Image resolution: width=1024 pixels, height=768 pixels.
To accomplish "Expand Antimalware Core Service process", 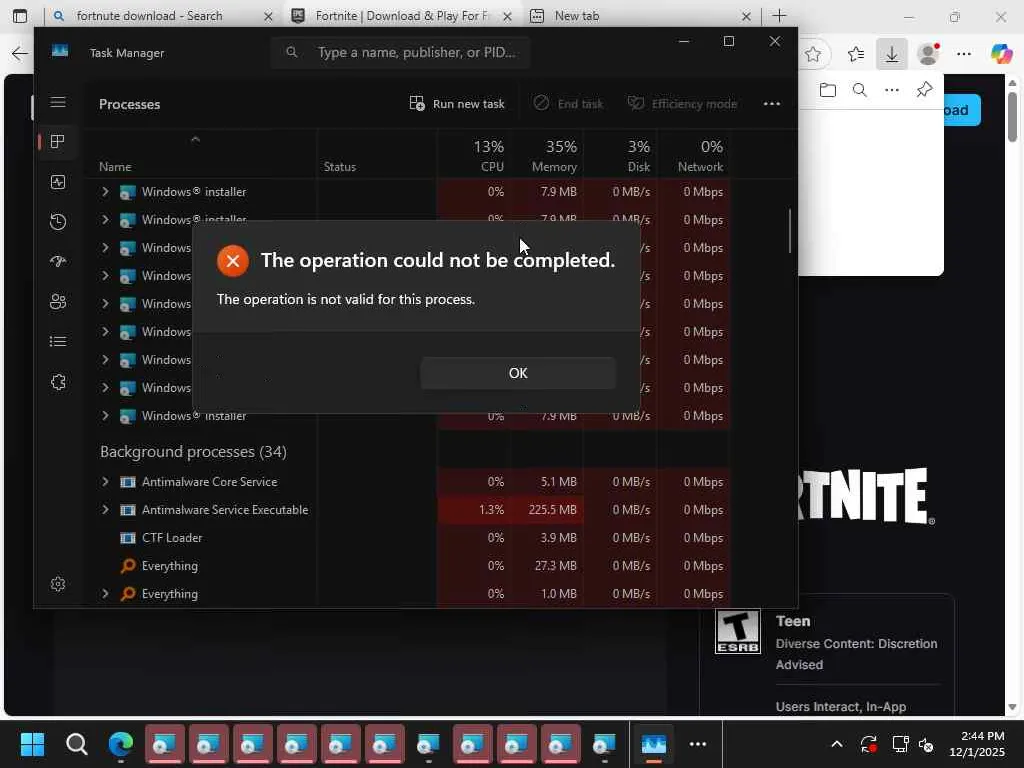I will pos(105,481).
